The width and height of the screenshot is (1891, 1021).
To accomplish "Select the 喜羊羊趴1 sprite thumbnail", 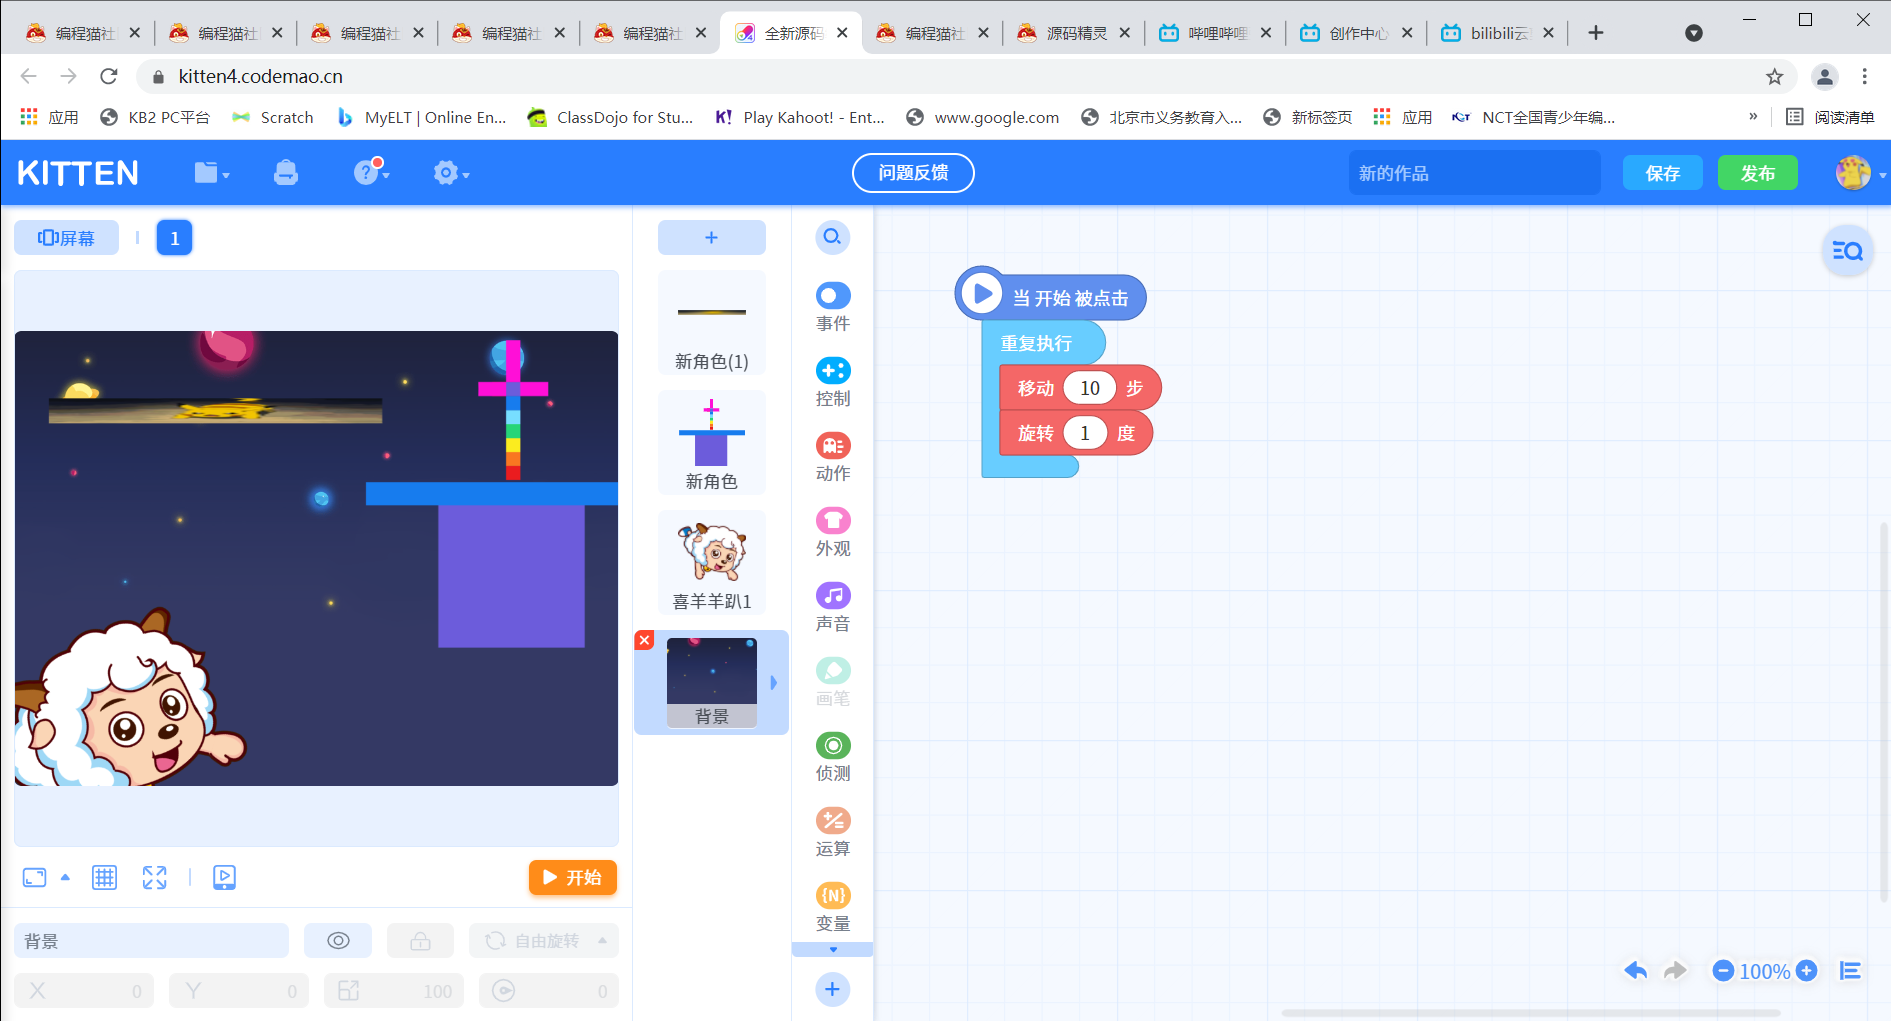I will 711,563.
